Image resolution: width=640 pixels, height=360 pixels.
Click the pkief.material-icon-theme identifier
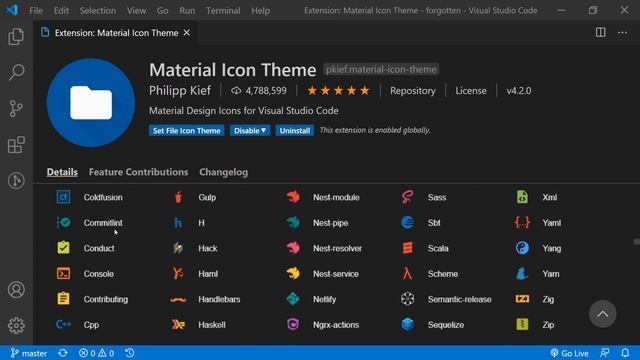tap(381, 69)
